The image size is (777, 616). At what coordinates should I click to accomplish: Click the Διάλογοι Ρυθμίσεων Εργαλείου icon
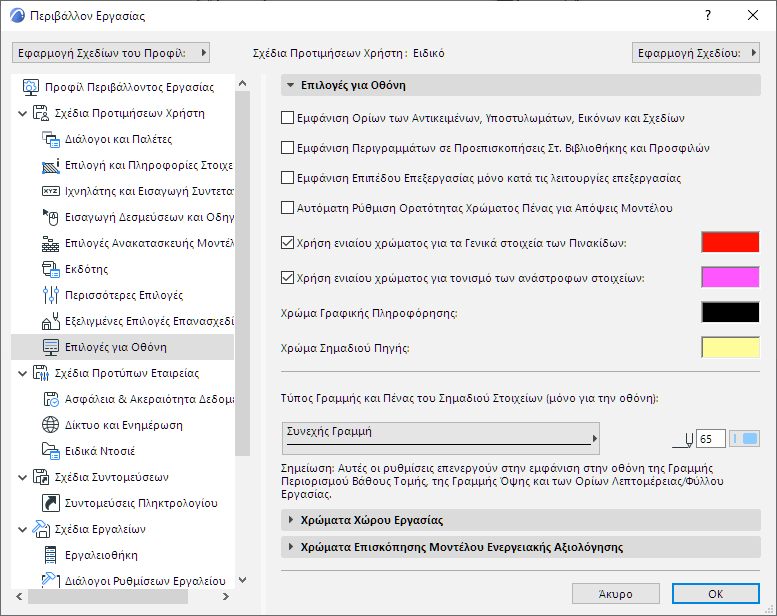tap(51, 581)
